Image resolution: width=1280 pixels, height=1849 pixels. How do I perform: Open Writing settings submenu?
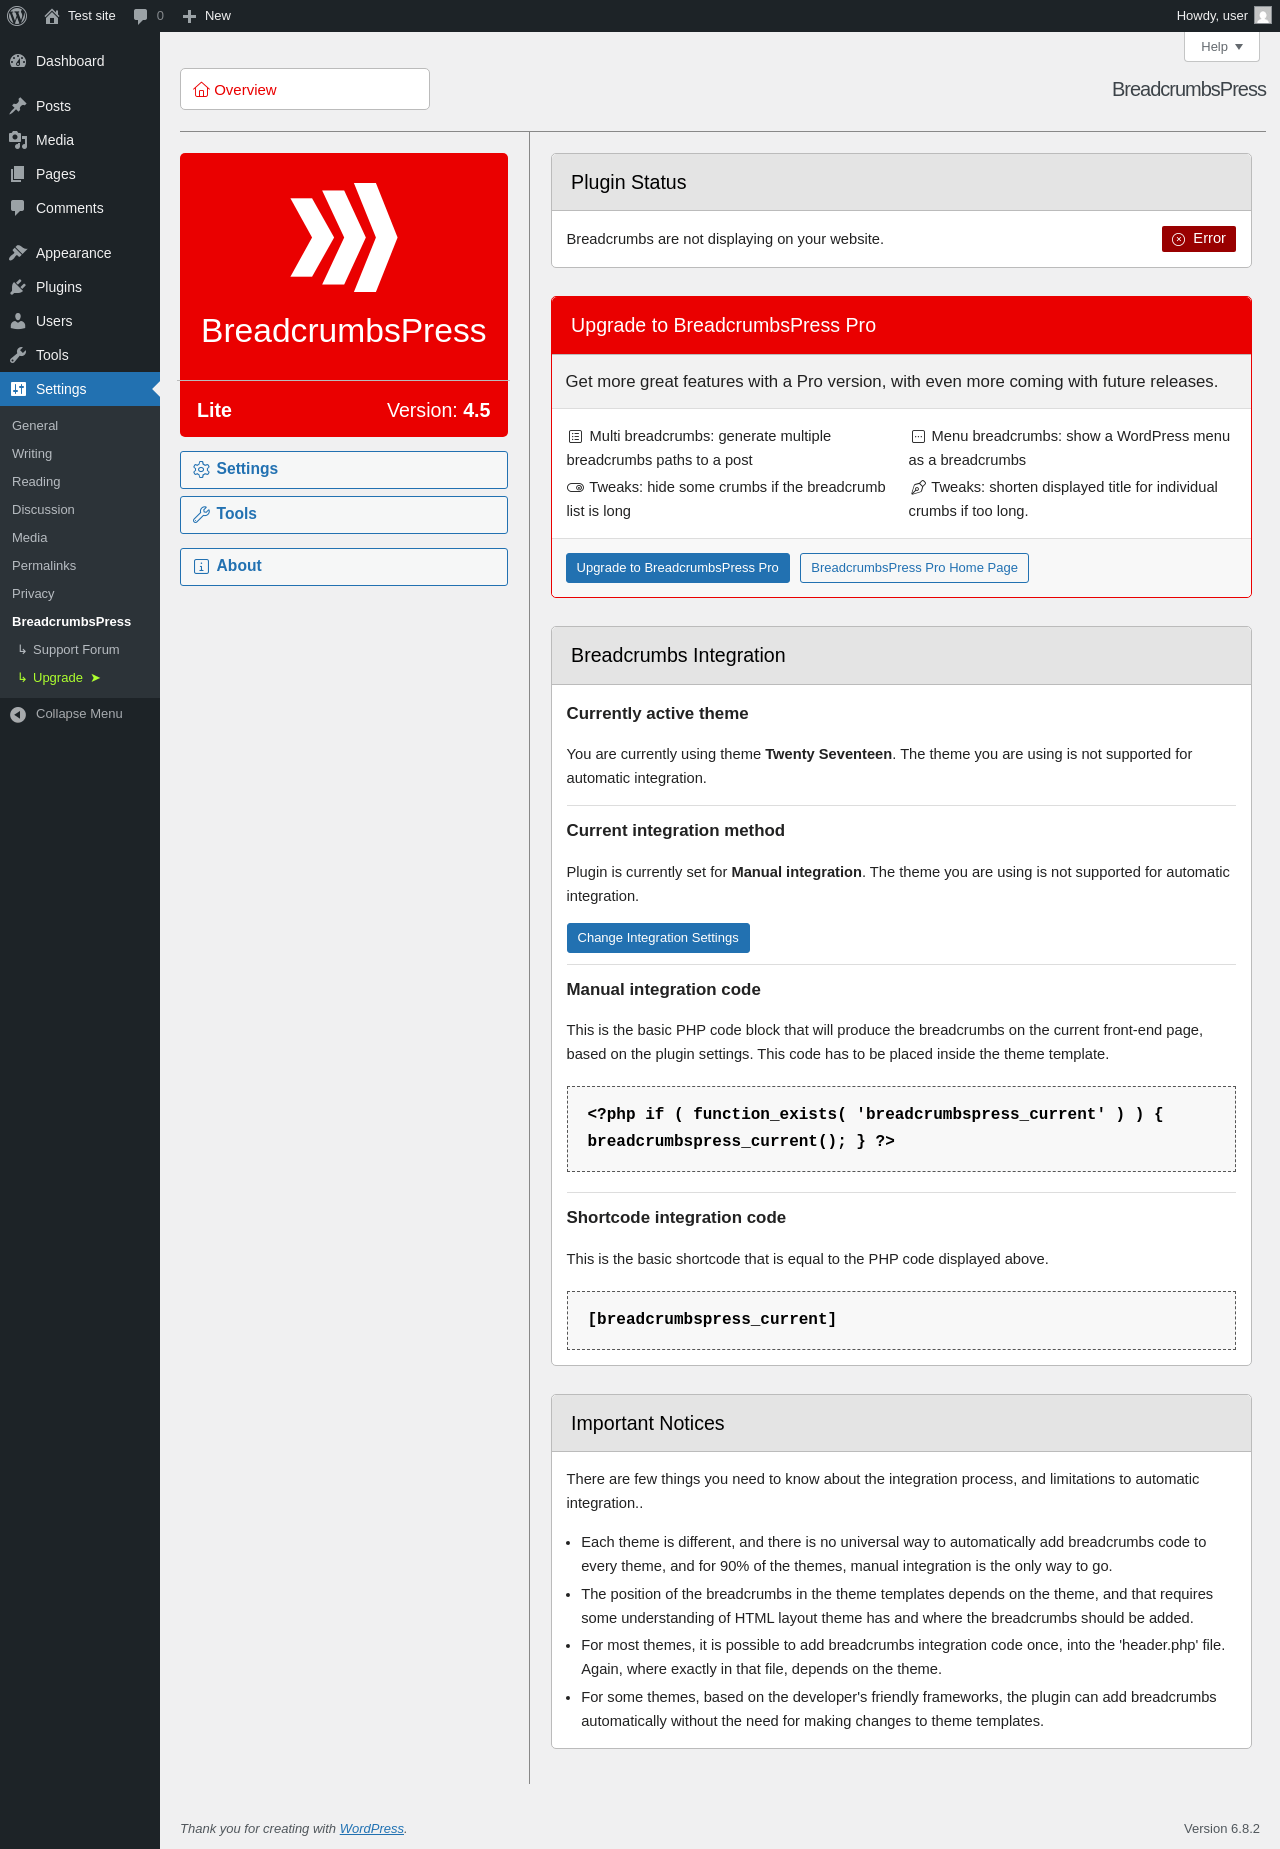coord(32,454)
